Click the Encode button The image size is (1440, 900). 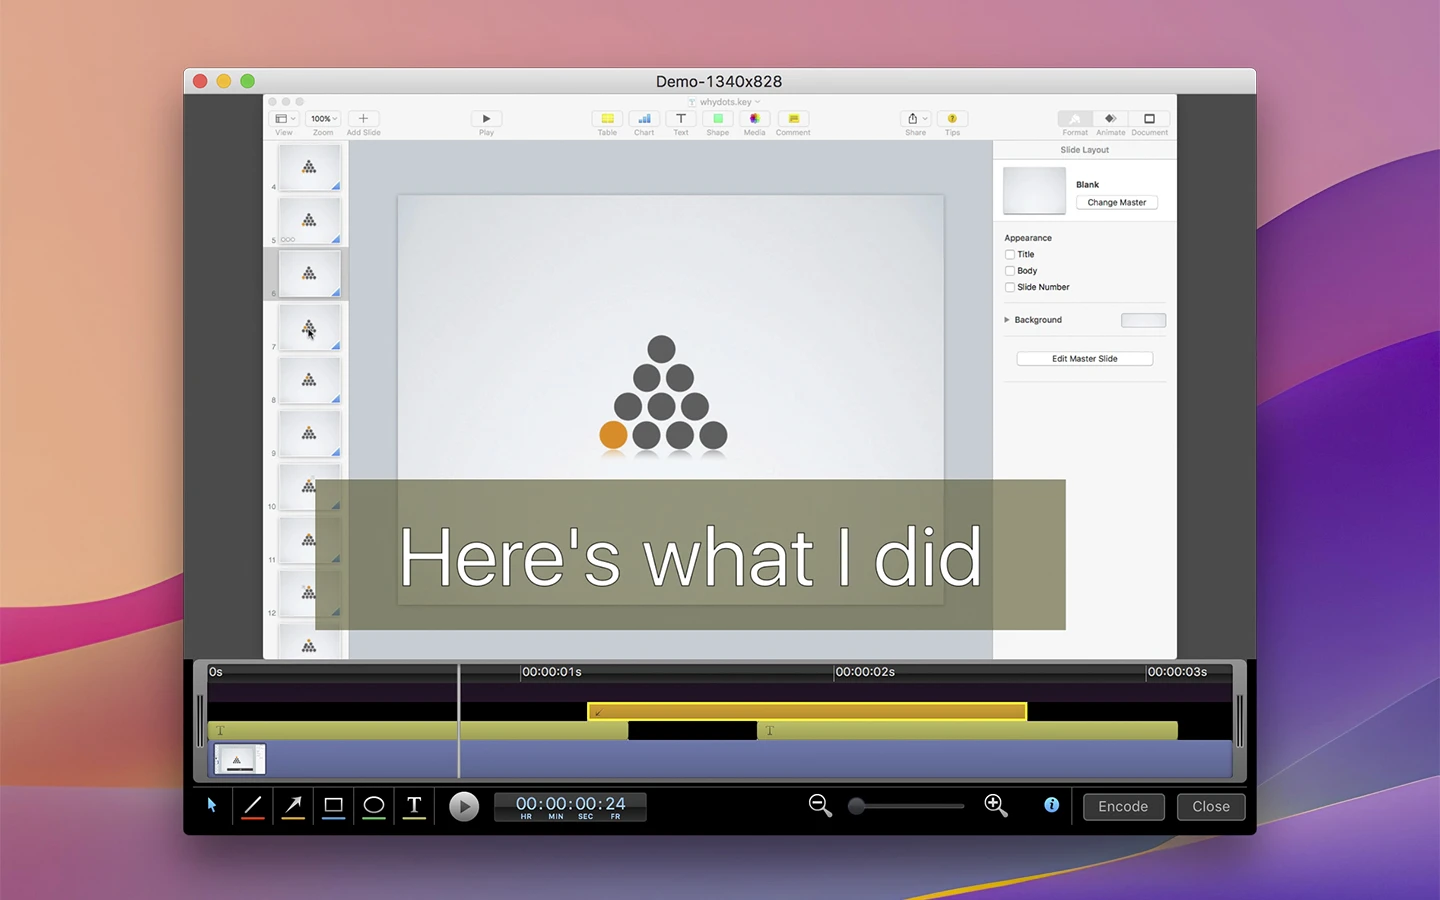tap(1123, 807)
